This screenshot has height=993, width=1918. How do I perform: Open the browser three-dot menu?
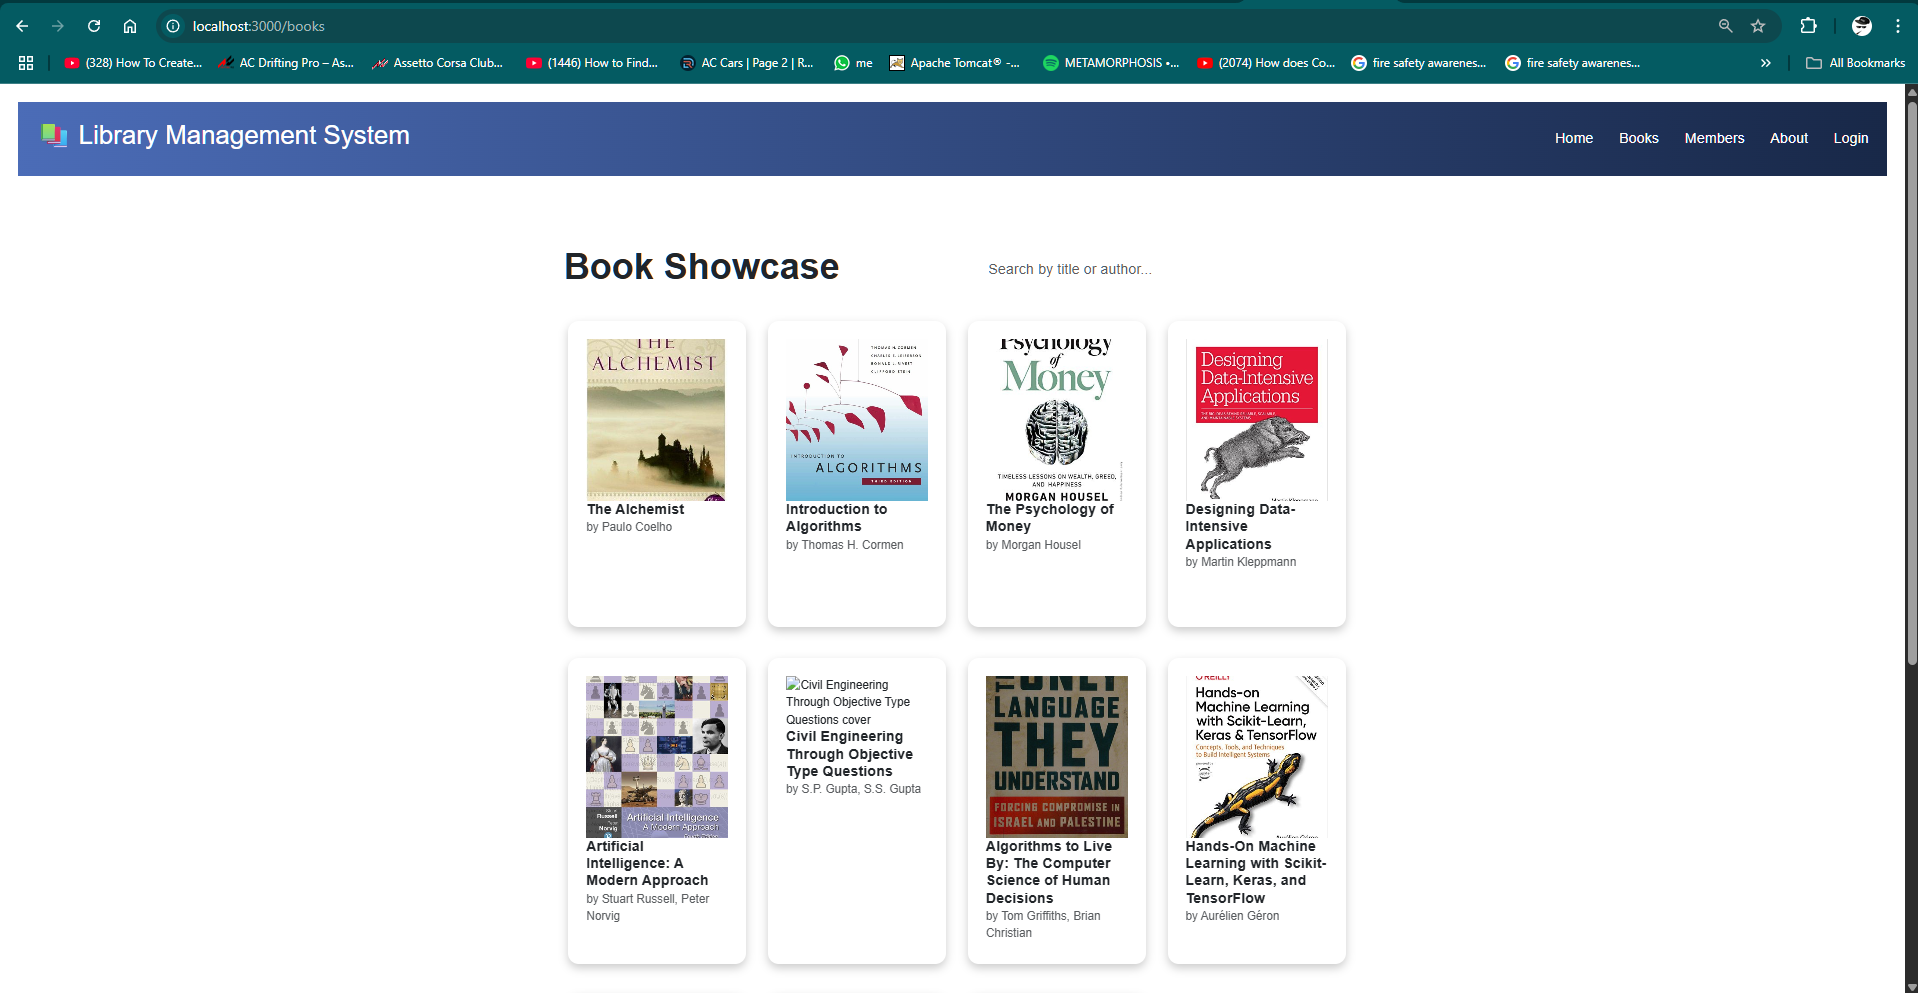[x=1897, y=26]
